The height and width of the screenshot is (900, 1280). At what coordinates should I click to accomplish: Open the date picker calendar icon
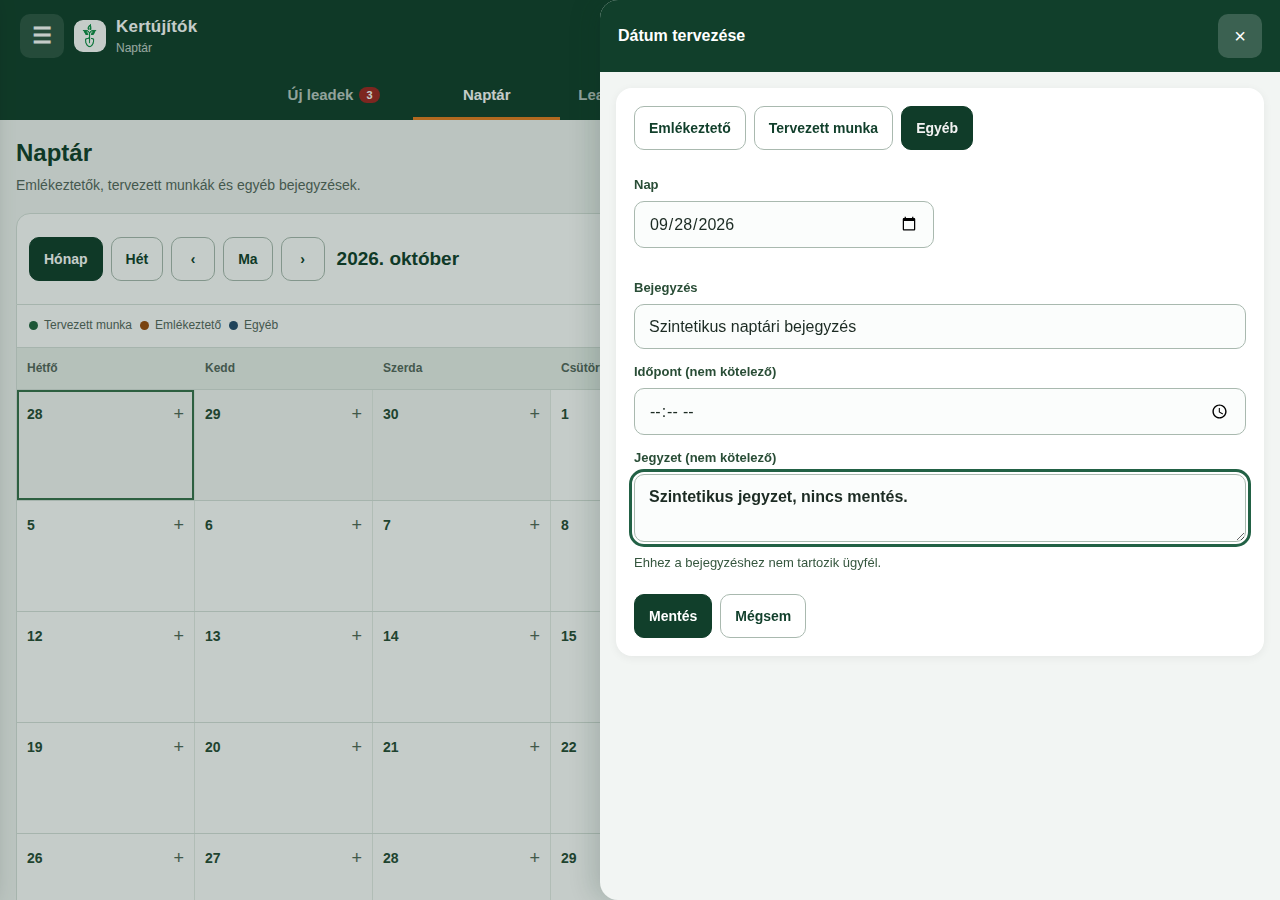[x=909, y=224]
